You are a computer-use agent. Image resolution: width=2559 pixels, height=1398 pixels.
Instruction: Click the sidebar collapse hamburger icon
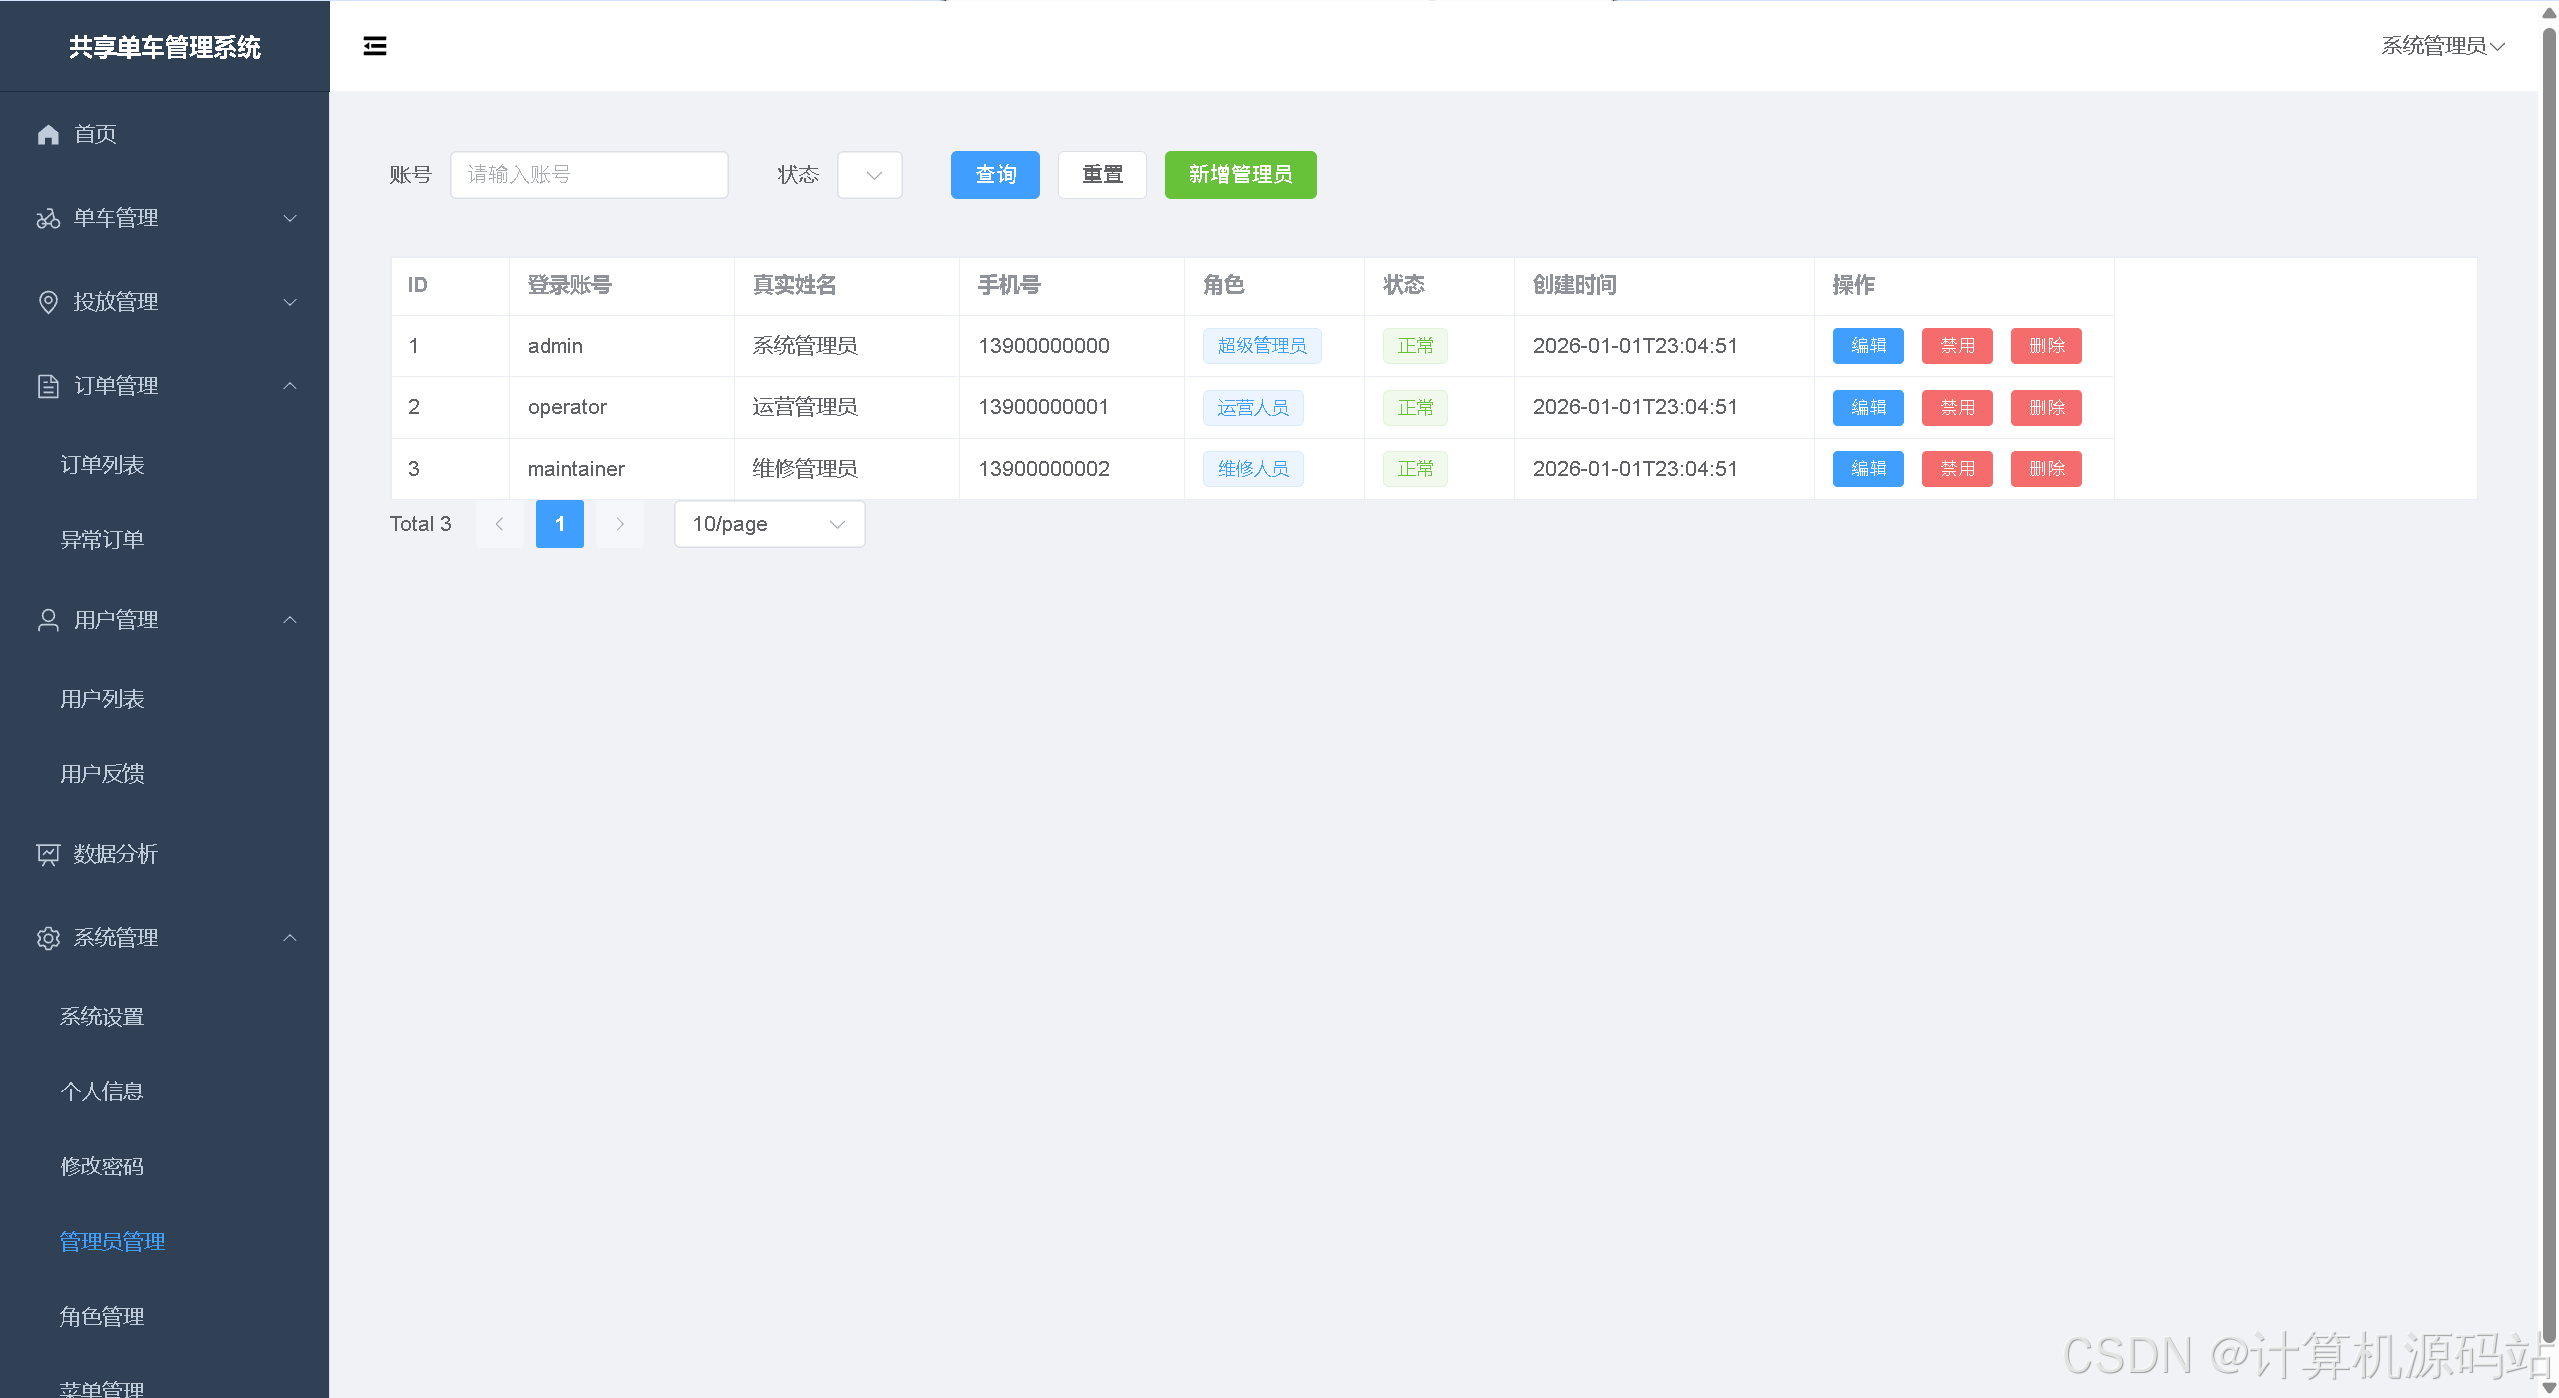point(375,46)
